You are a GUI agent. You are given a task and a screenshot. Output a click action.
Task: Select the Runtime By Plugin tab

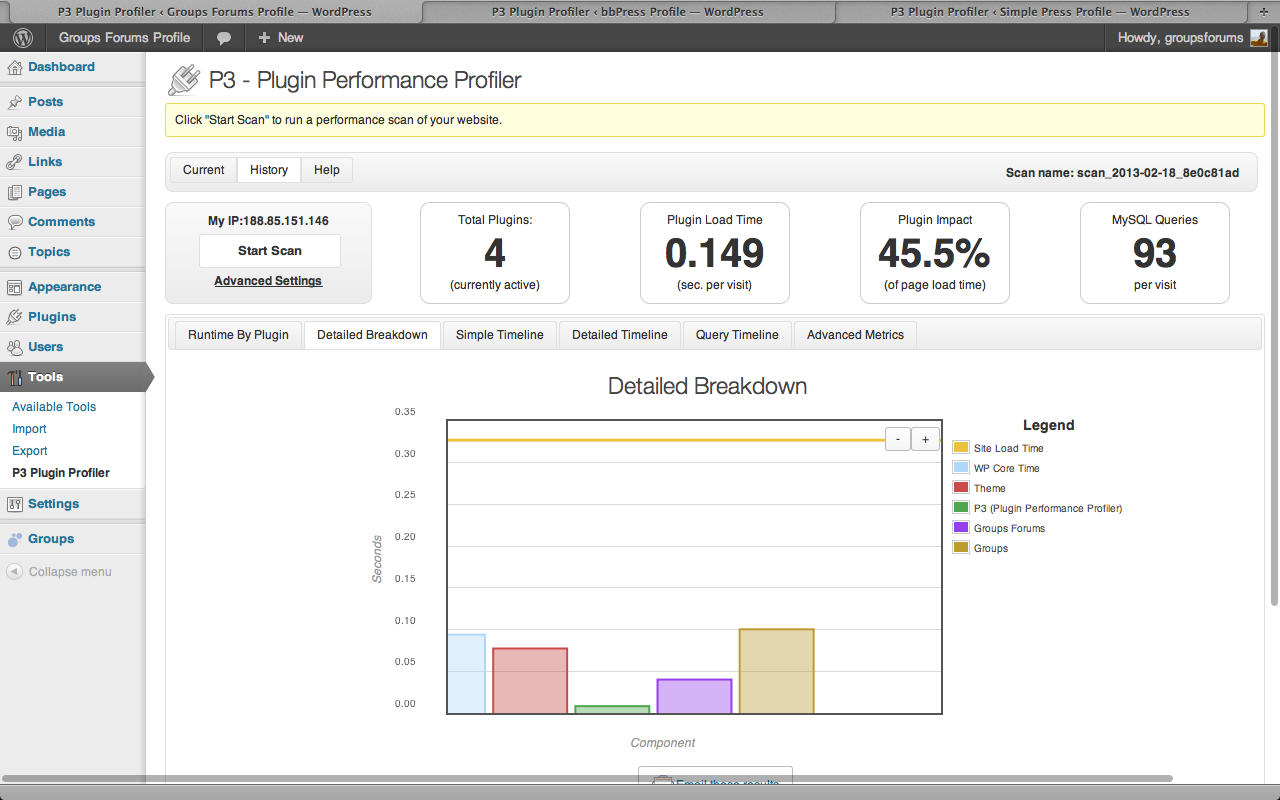(238, 335)
